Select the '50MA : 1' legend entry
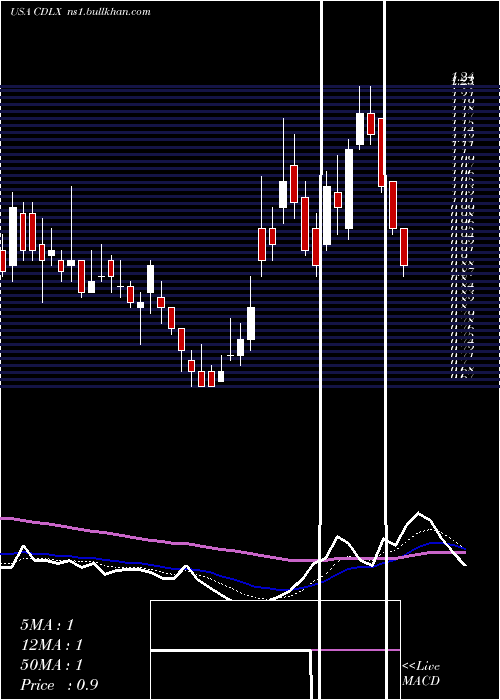This screenshot has height=700, width=500. (51, 665)
